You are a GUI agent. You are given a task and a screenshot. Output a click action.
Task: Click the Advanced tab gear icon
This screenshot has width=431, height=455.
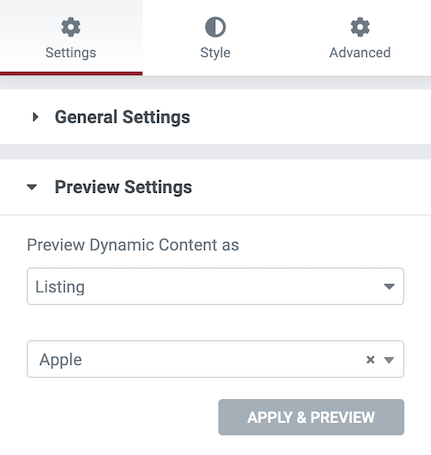click(x=360, y=27)
